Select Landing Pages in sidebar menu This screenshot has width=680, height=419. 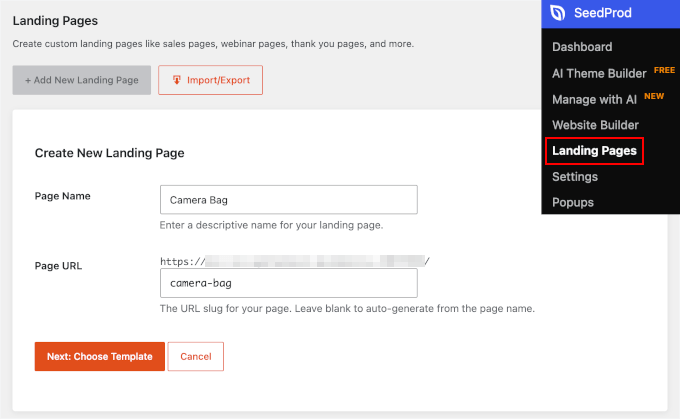coord(594,151)
